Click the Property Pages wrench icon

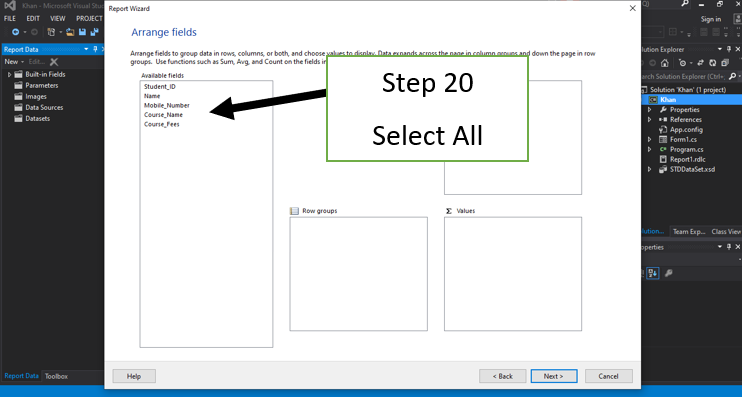point(669,273)
